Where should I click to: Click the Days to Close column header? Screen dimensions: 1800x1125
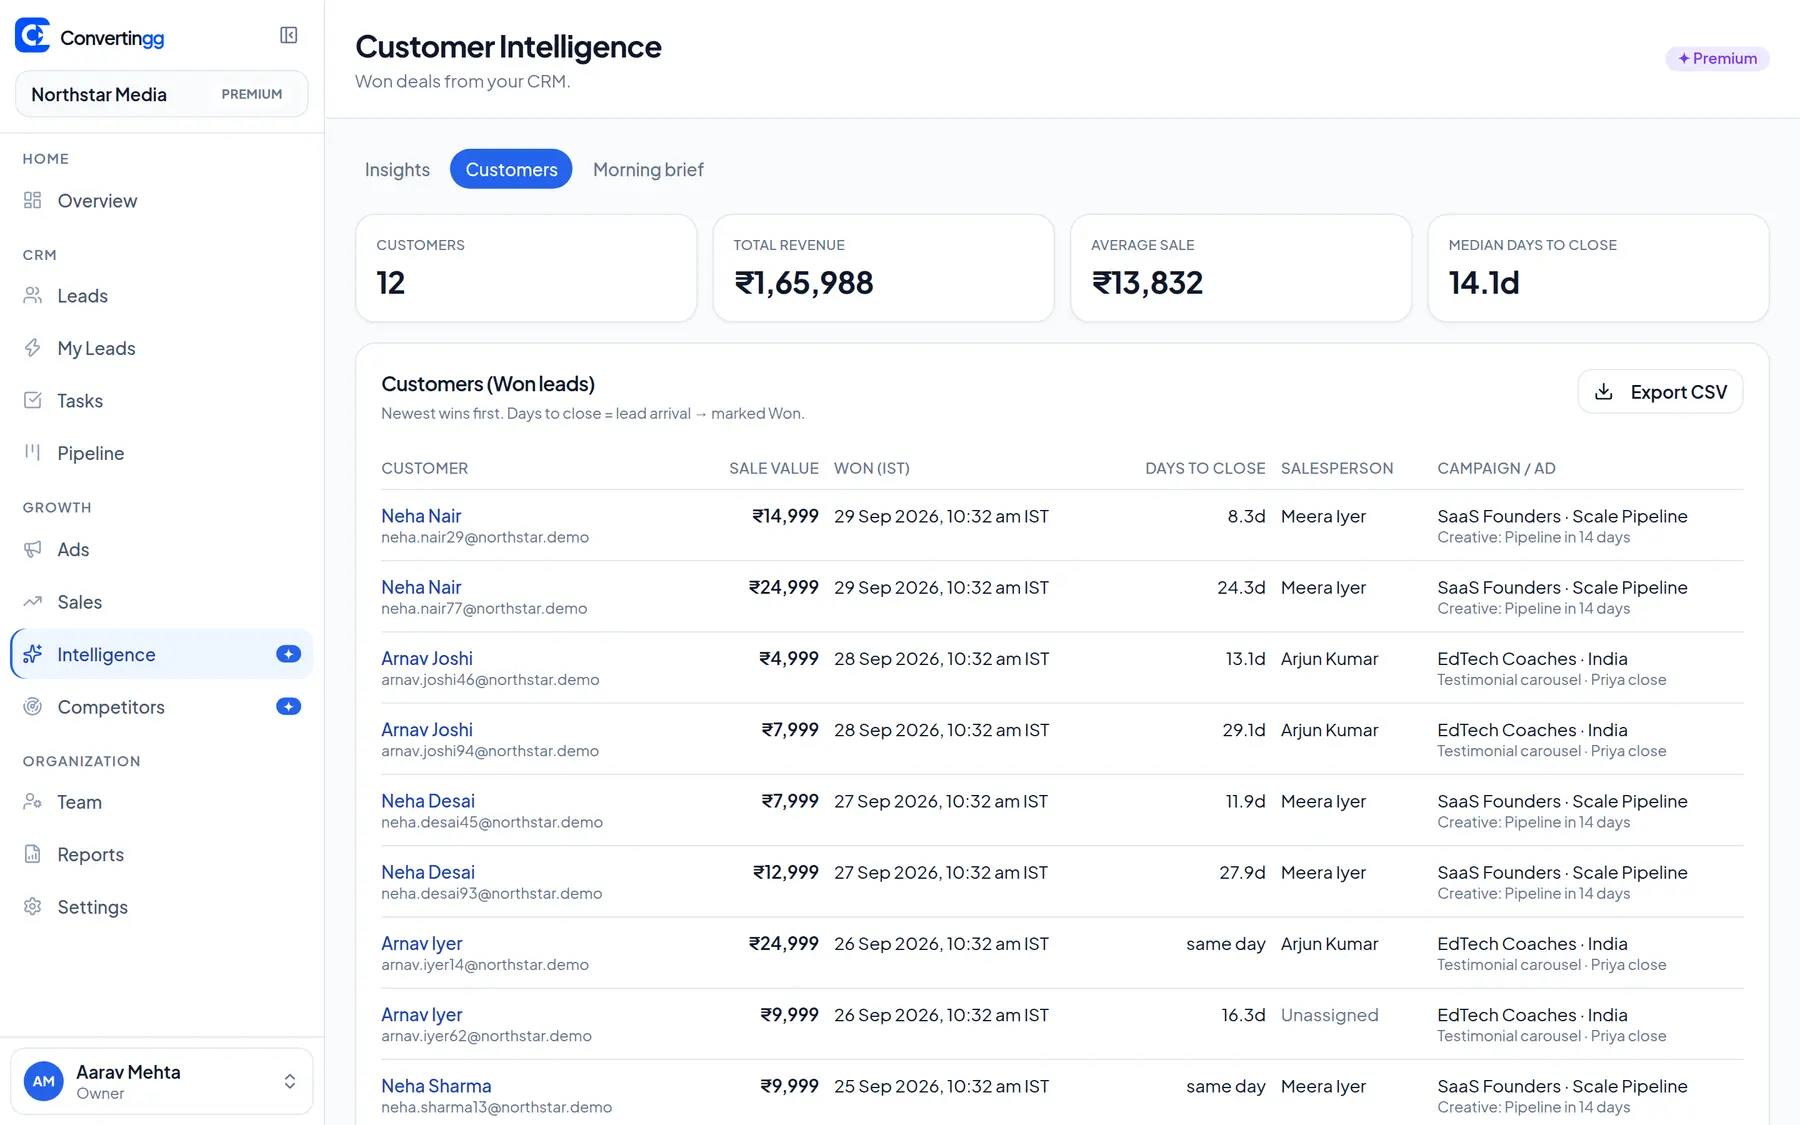[x=1205, y=468]
